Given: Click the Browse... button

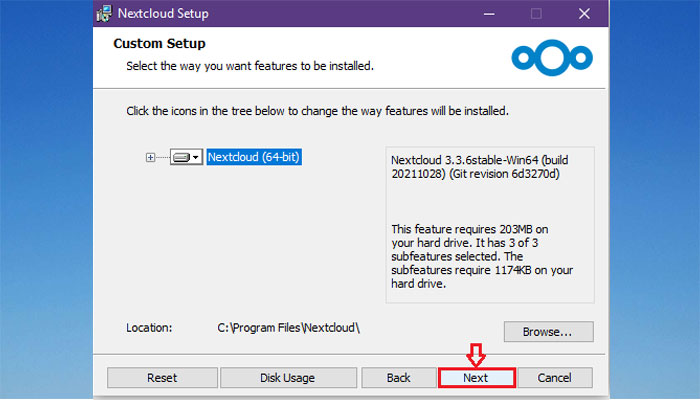Looking at the screenshot, I should coord(549,332).
